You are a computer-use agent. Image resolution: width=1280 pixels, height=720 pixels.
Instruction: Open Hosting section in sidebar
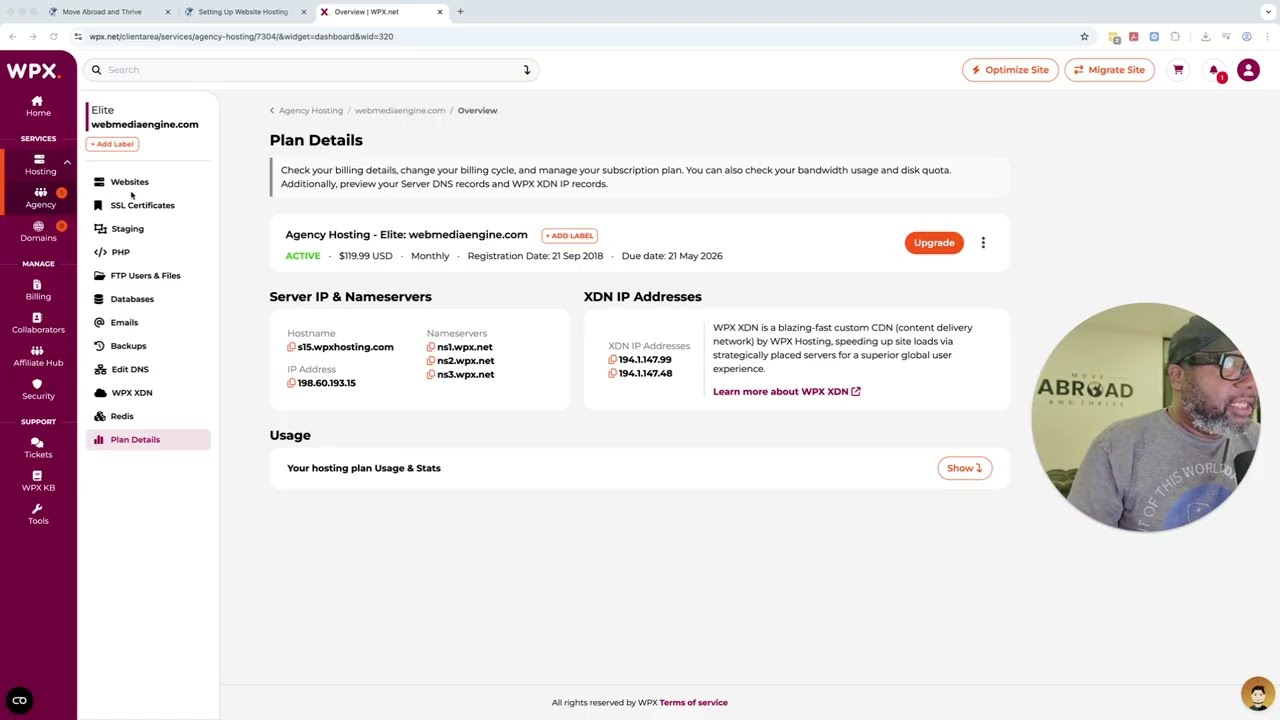[40, 165]
